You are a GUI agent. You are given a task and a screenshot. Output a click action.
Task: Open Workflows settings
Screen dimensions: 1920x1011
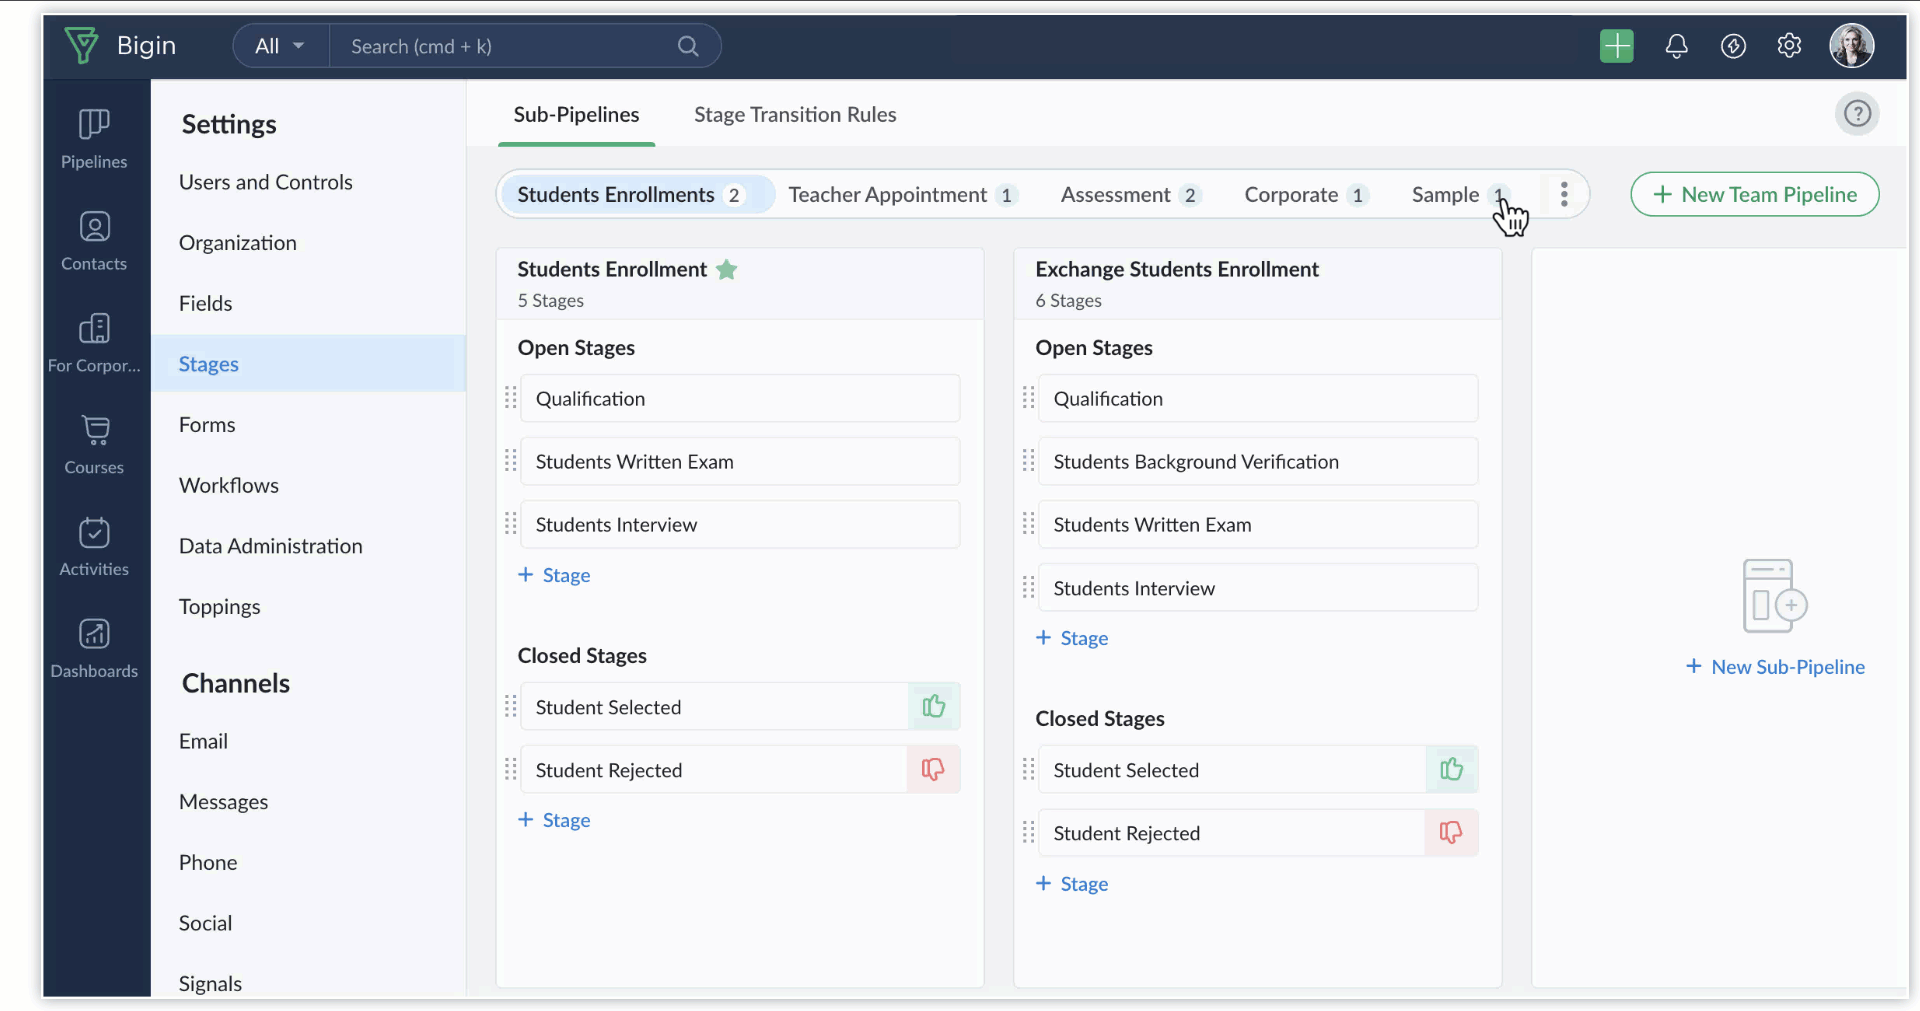click(x=229, y=485)
